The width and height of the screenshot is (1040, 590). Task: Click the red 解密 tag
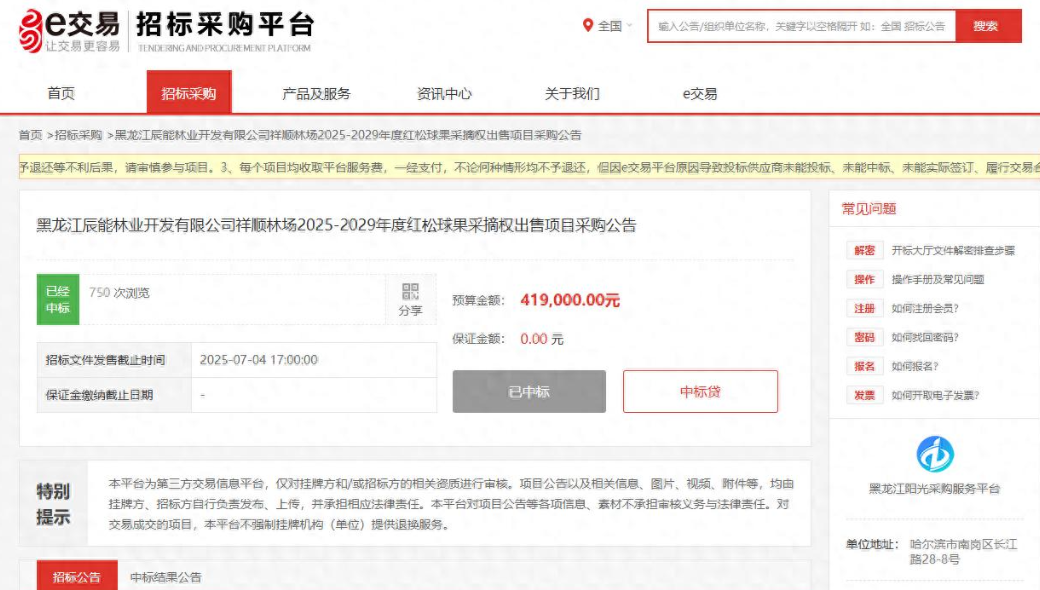pos(864,251)
